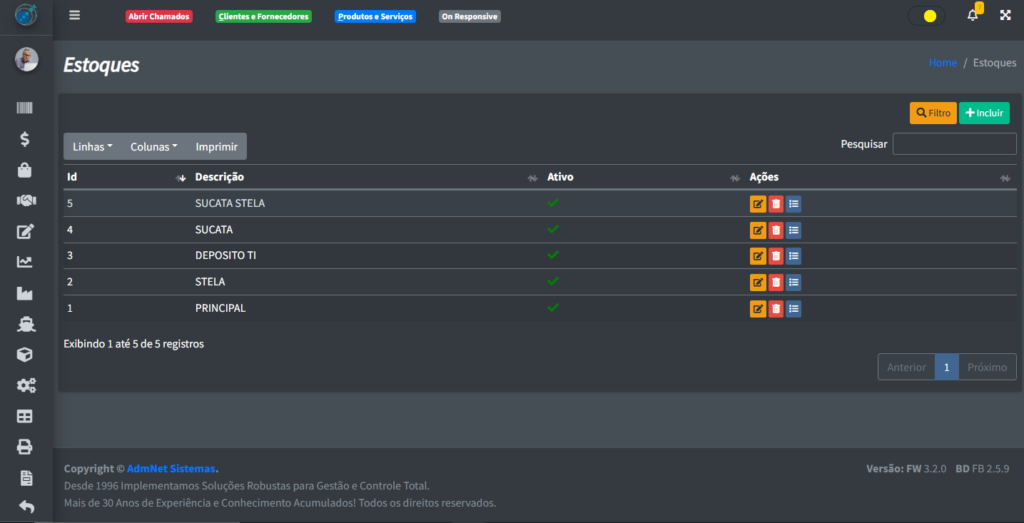
Task: Toggle the sidebar with the hamburger icon
Action: point(74,16)
